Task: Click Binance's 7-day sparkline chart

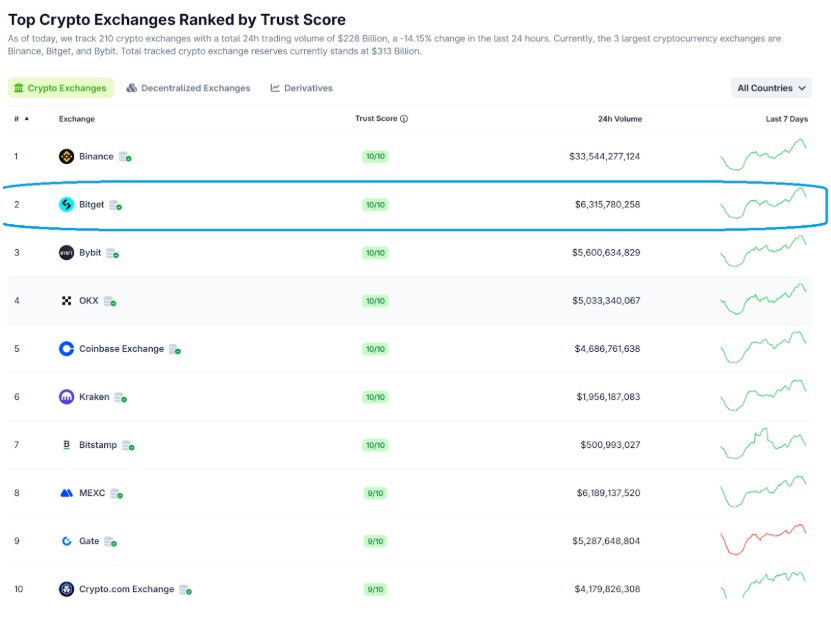Action: coord(763,155)
